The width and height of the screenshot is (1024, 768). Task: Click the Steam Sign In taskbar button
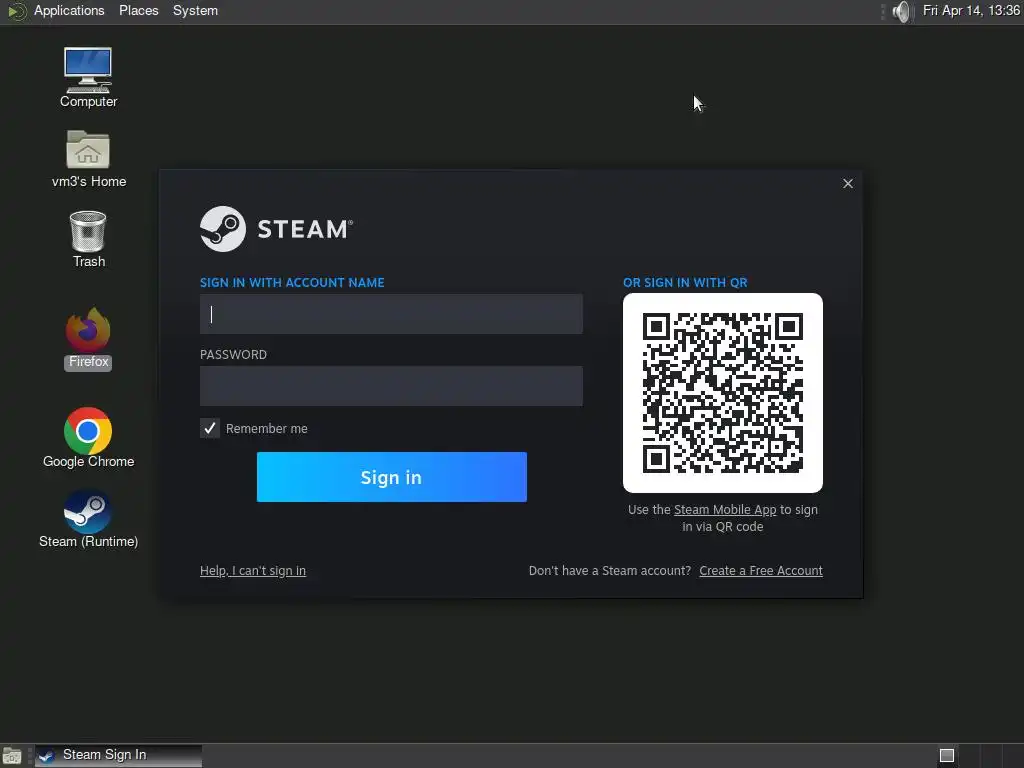pyautogui.click(x=118, y=756)
